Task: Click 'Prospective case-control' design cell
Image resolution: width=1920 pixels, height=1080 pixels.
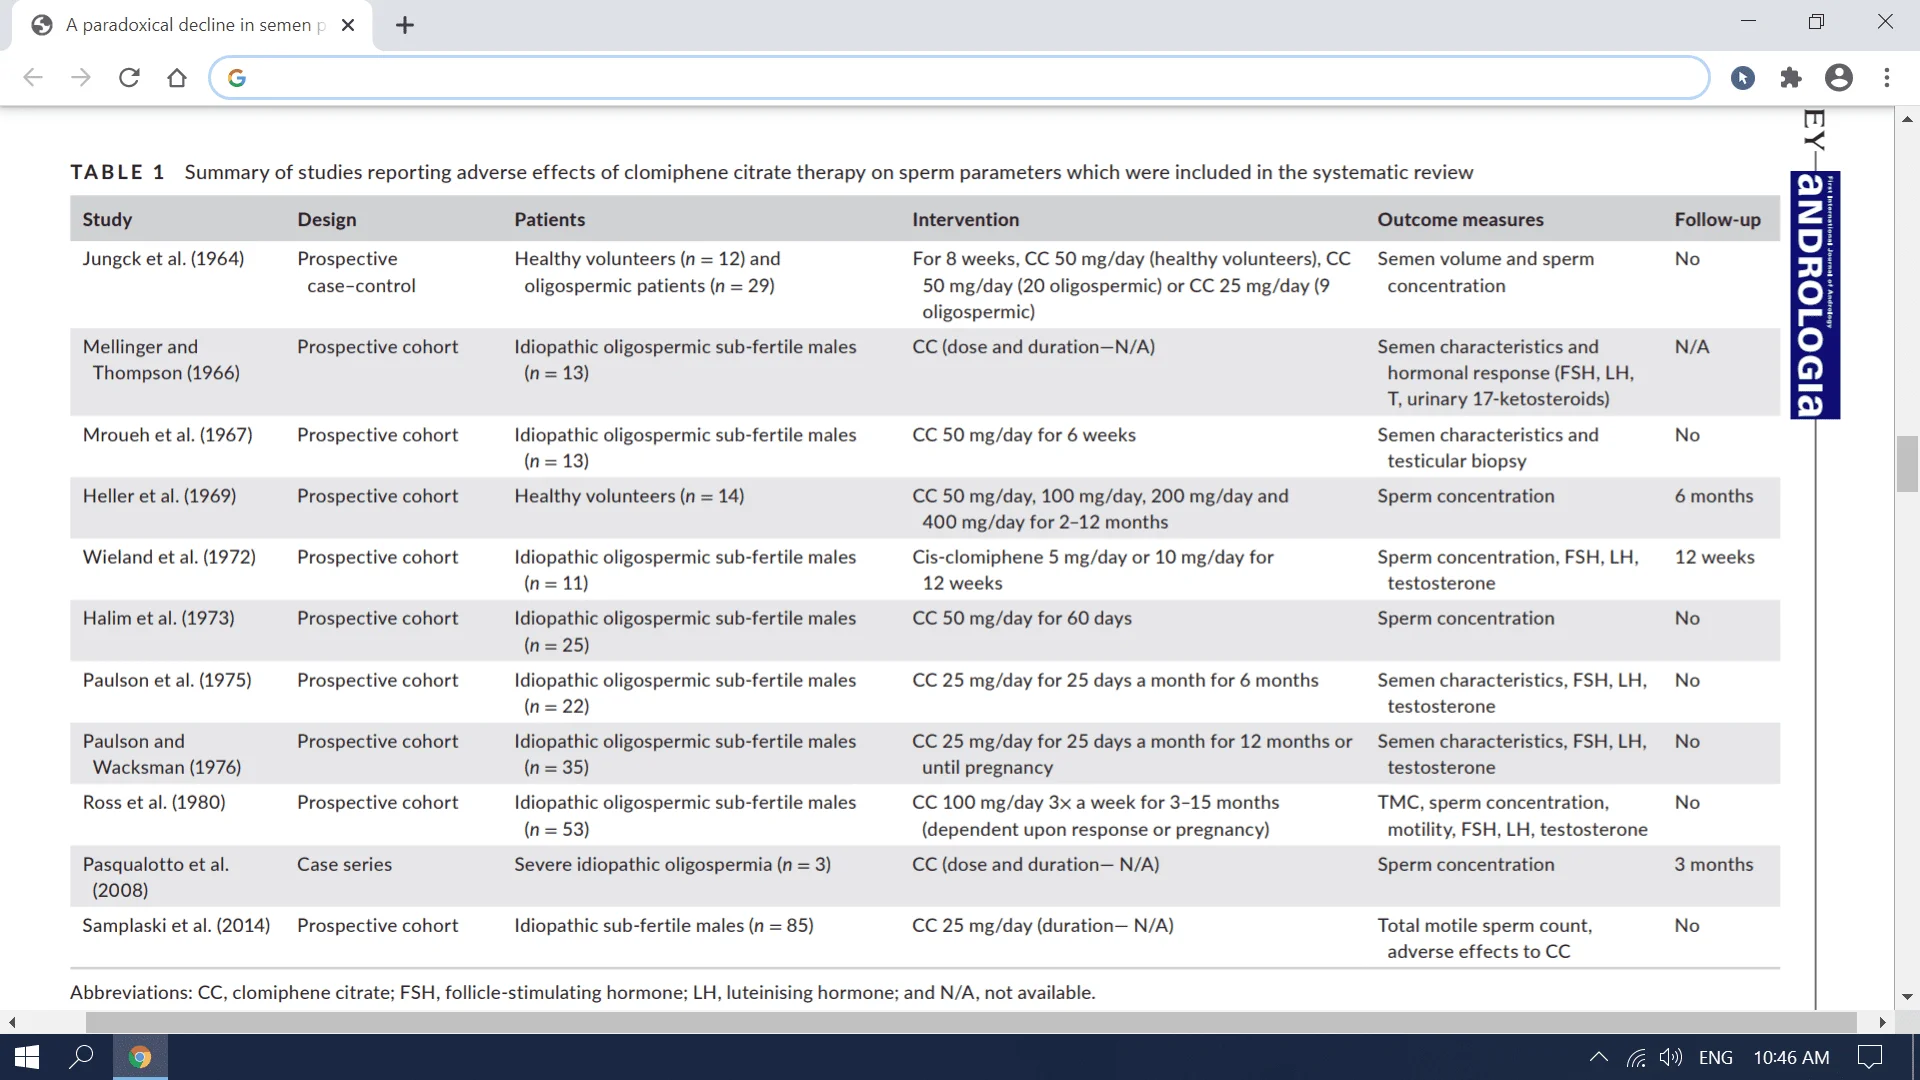Action: [356, 271]
